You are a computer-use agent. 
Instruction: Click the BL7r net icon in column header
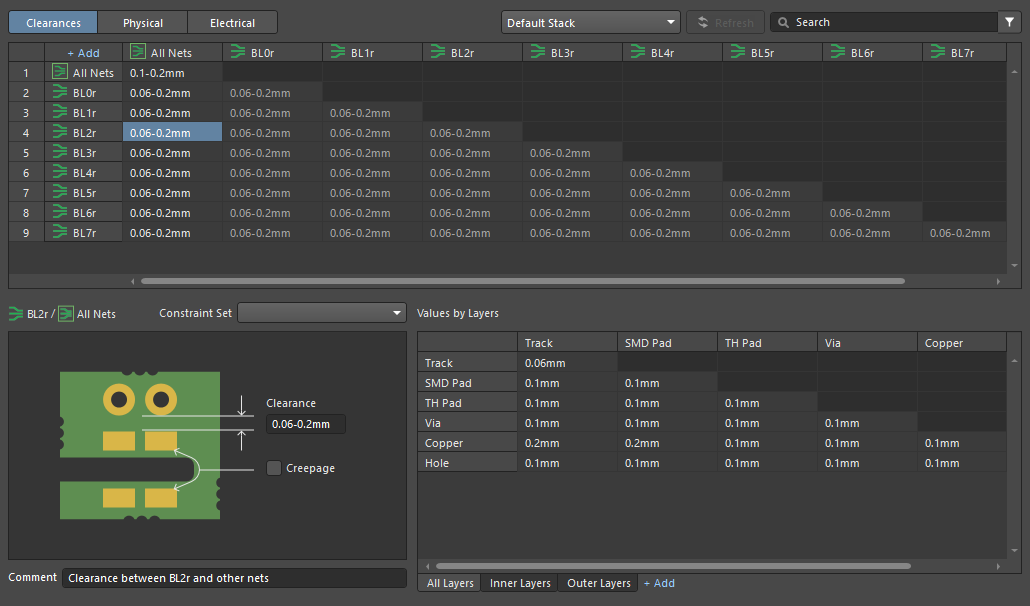938,52
